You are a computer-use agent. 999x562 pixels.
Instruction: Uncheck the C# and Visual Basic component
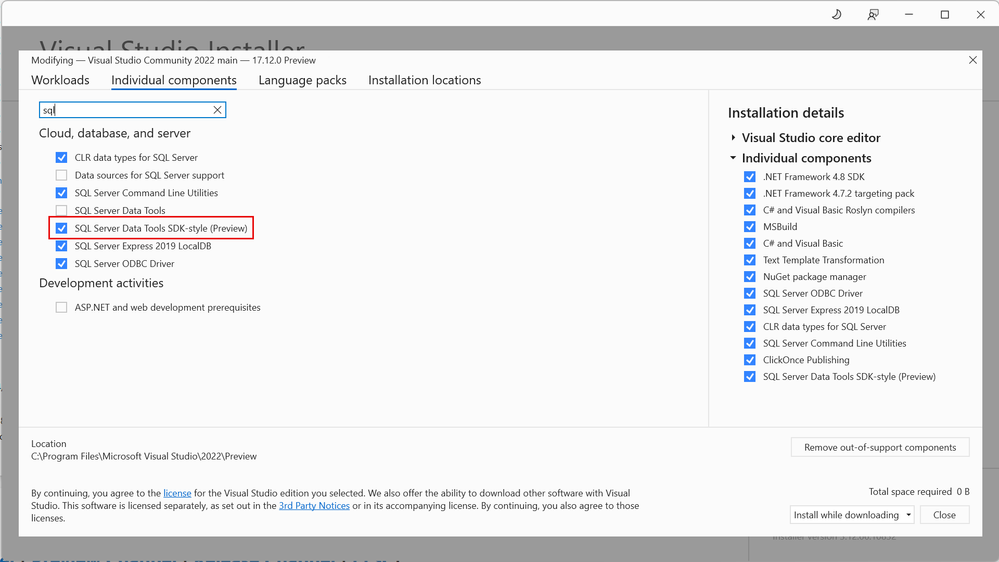click(750, 243)
